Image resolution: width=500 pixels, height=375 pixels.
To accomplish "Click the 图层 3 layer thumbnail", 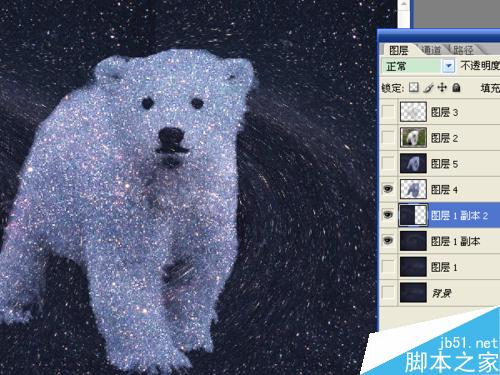I will (x=413, y=112).
